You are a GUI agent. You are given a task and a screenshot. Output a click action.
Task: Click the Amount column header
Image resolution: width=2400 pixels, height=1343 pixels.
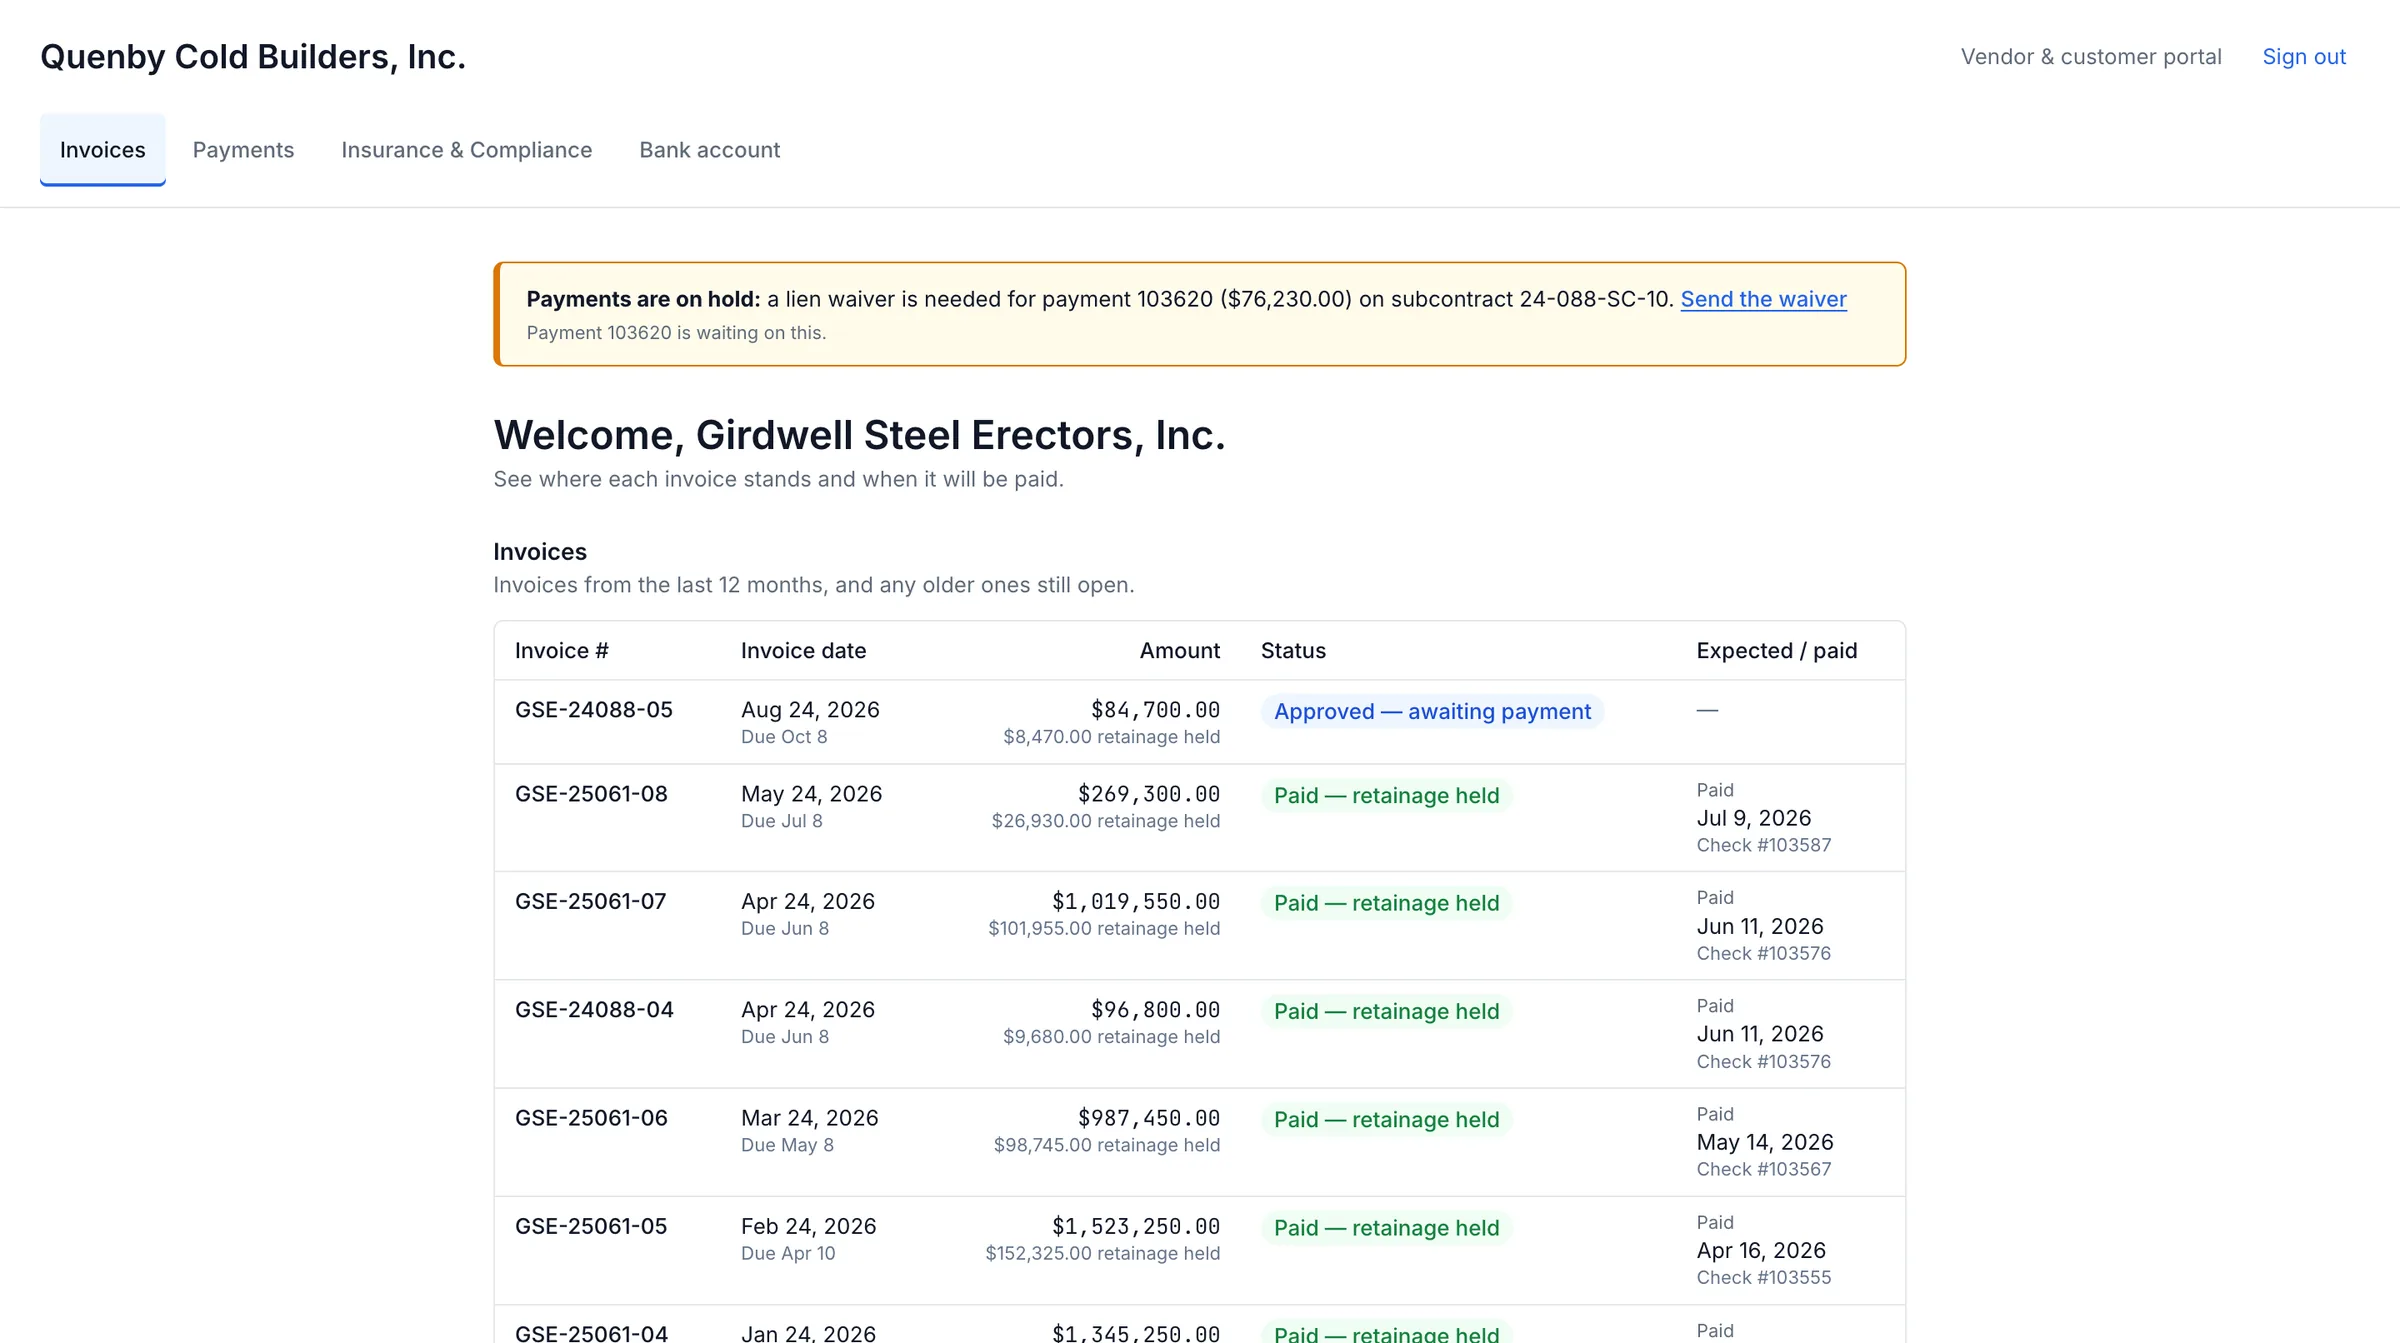[1180, 651]
